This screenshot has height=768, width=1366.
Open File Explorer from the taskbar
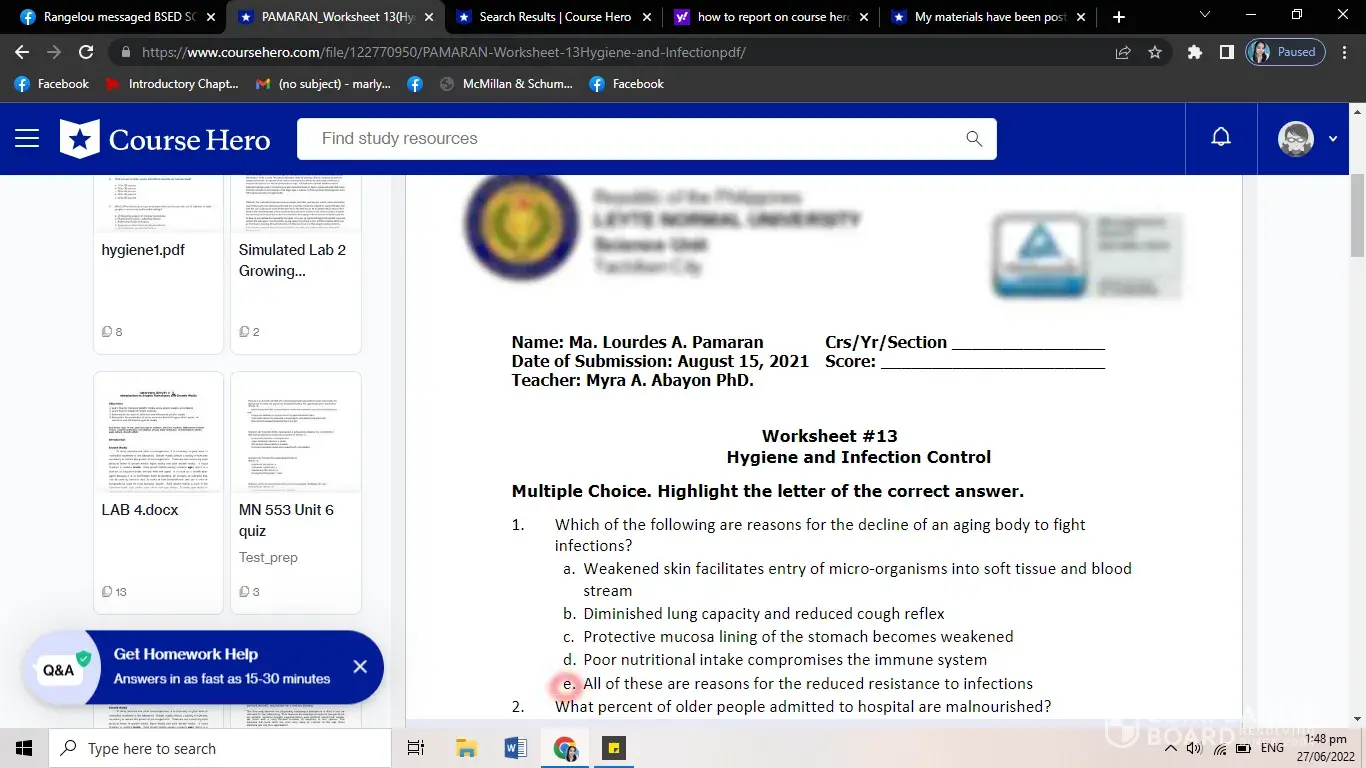pos(466,748)
